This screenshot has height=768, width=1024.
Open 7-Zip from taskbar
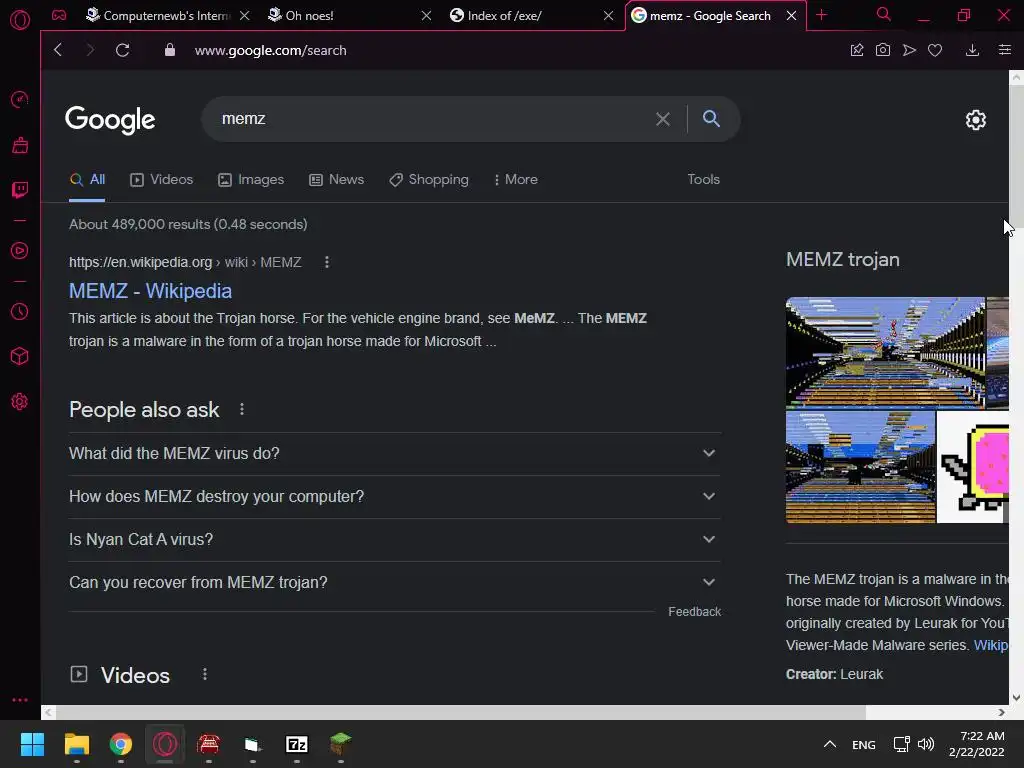[x=296, y=744]
